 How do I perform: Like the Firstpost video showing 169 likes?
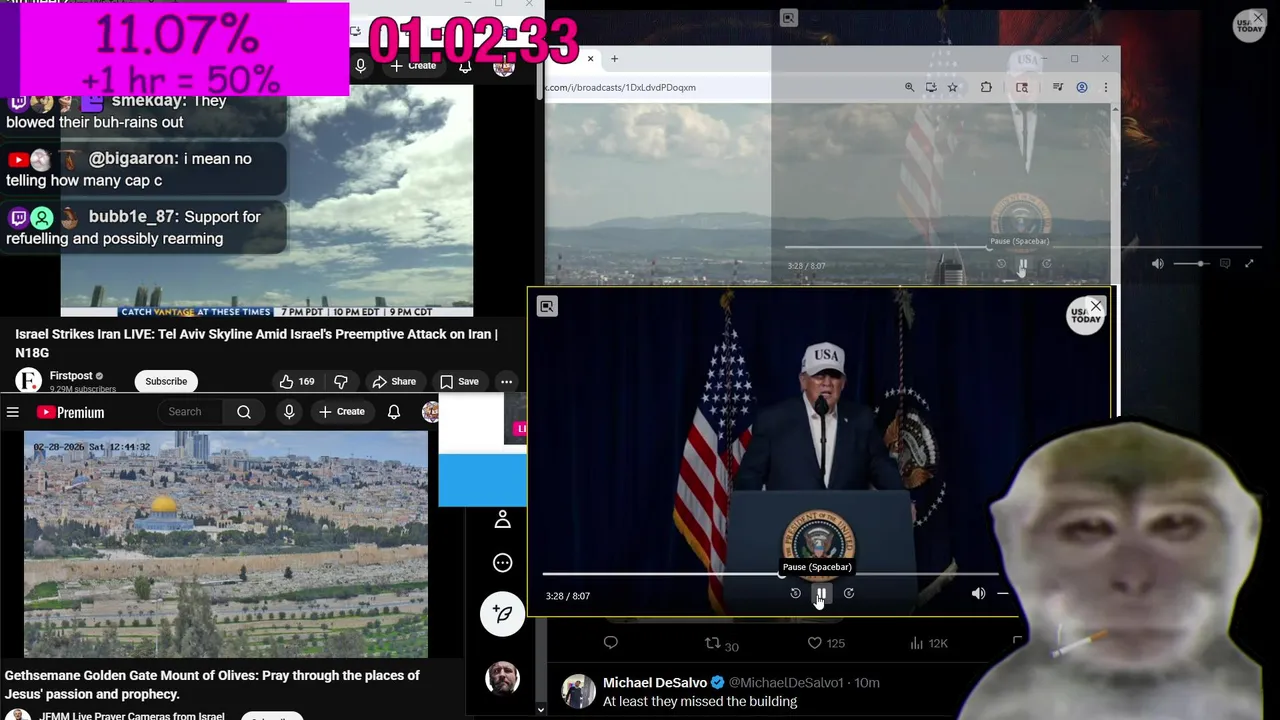point(295,381)
